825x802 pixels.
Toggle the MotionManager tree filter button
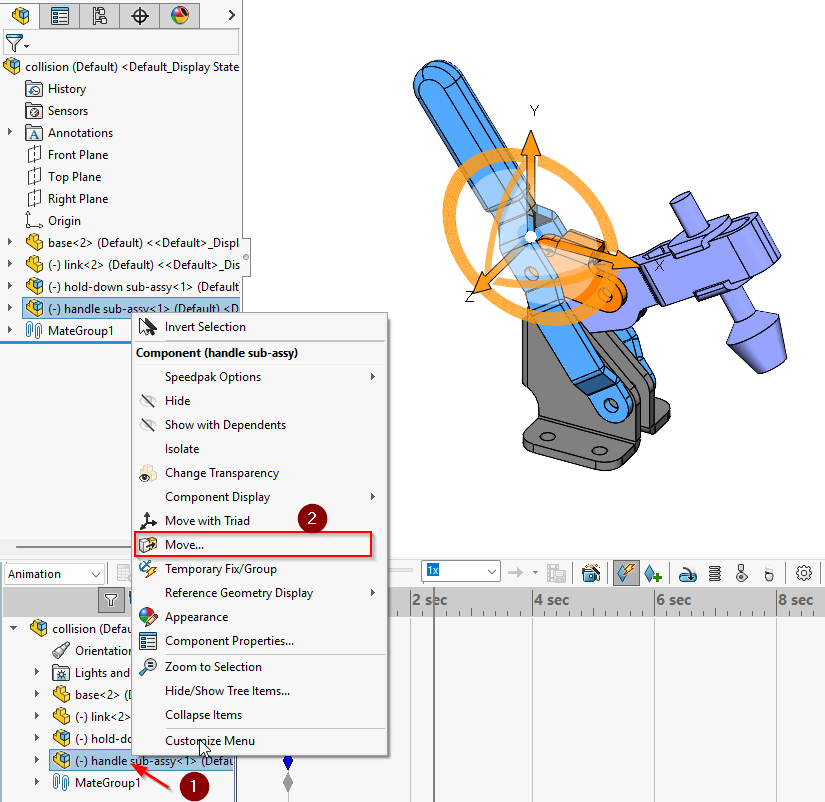[x=110, y=600]
